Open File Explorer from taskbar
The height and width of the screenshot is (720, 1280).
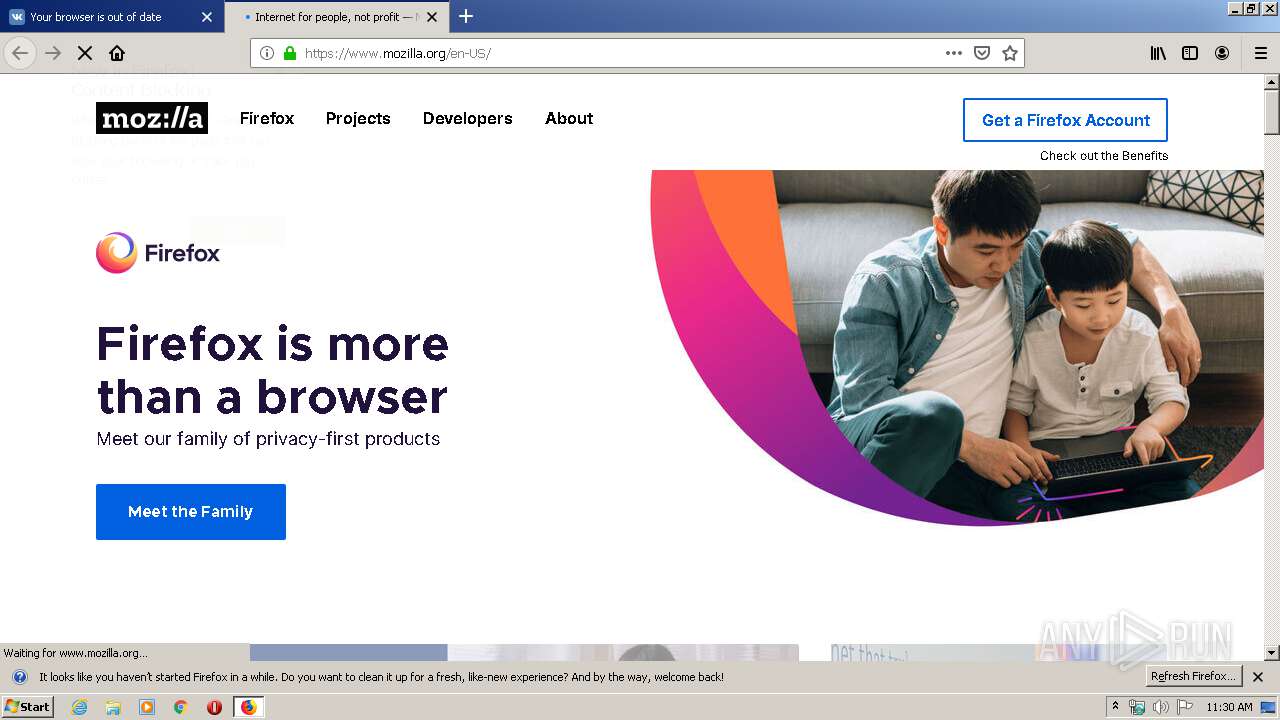[x=113, y=707]
